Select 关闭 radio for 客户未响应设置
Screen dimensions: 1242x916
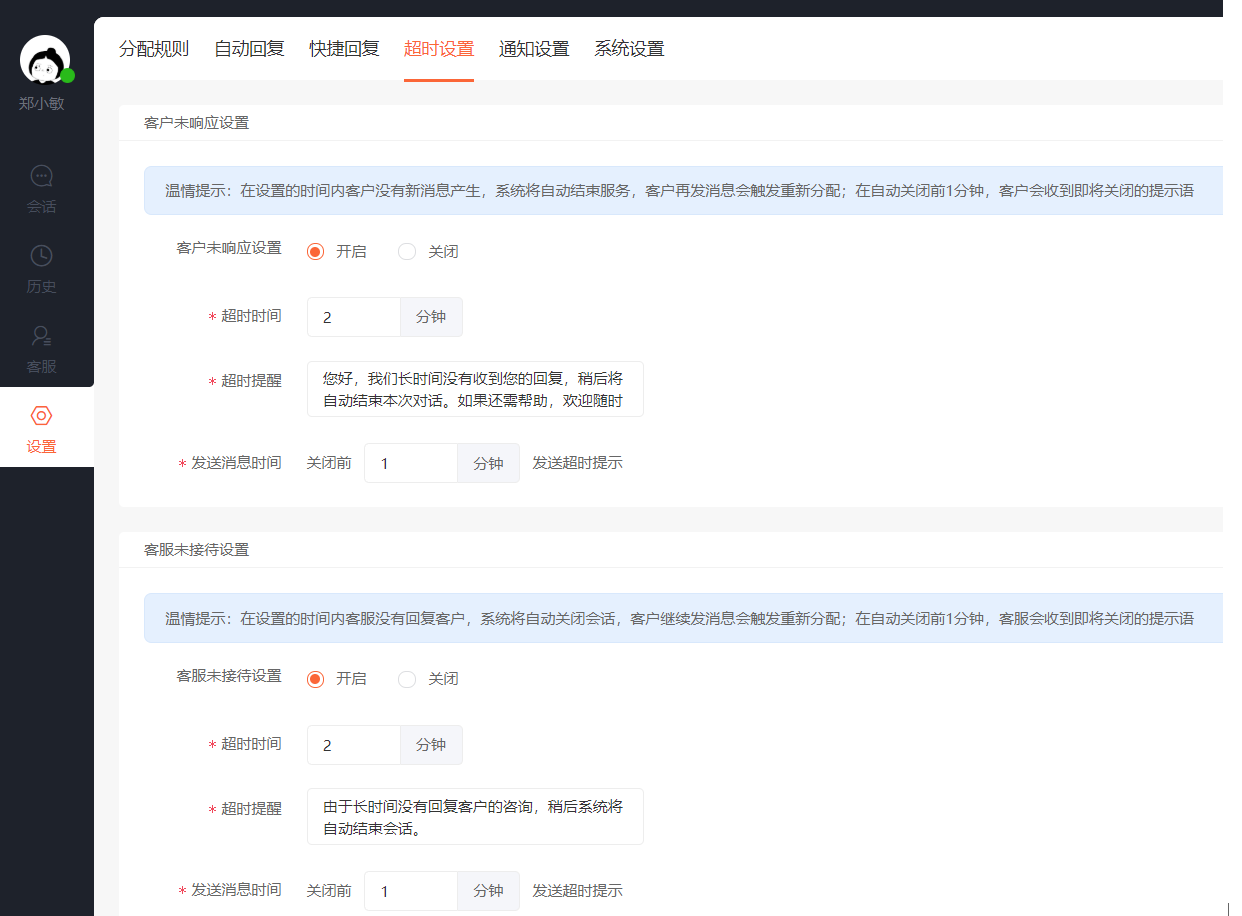click(407, 252)
